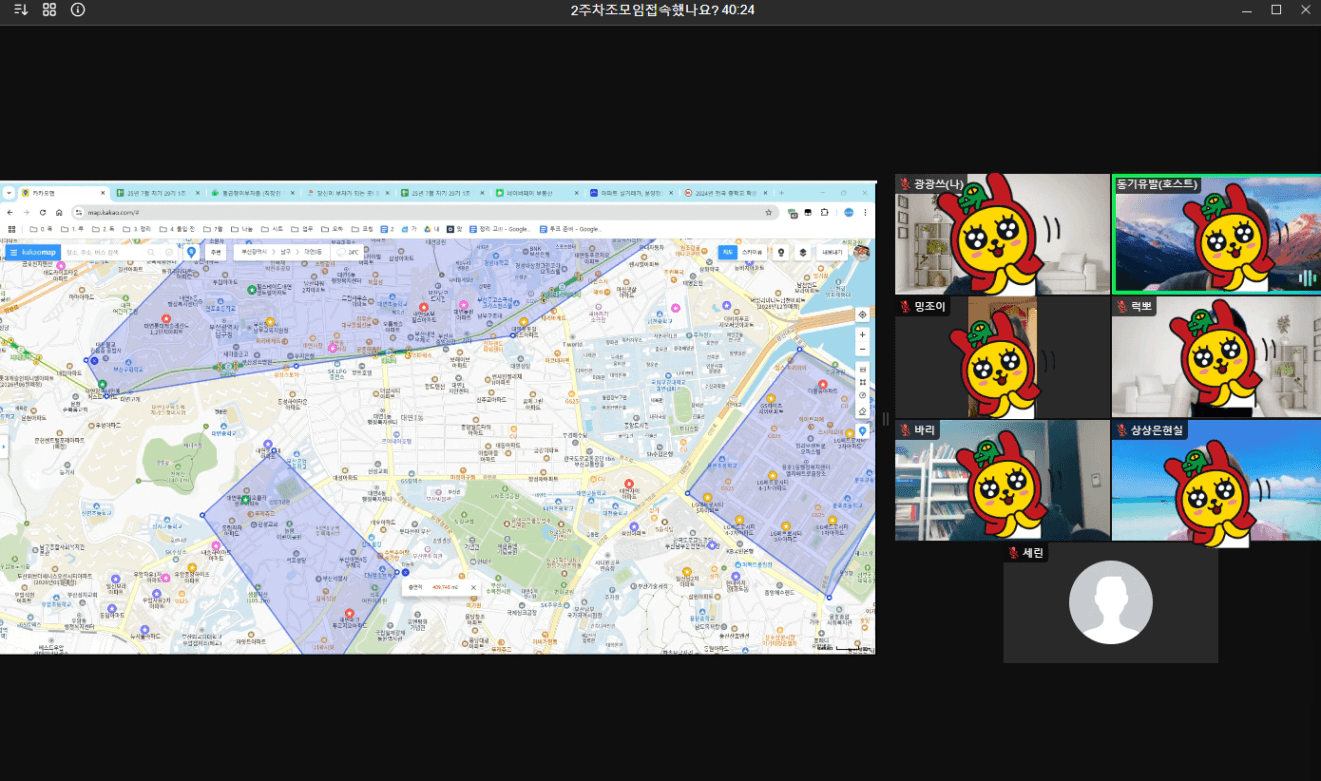Select the radius measurement tool
The width and height of the screenshot is (1321, 781).
point(862,395)
